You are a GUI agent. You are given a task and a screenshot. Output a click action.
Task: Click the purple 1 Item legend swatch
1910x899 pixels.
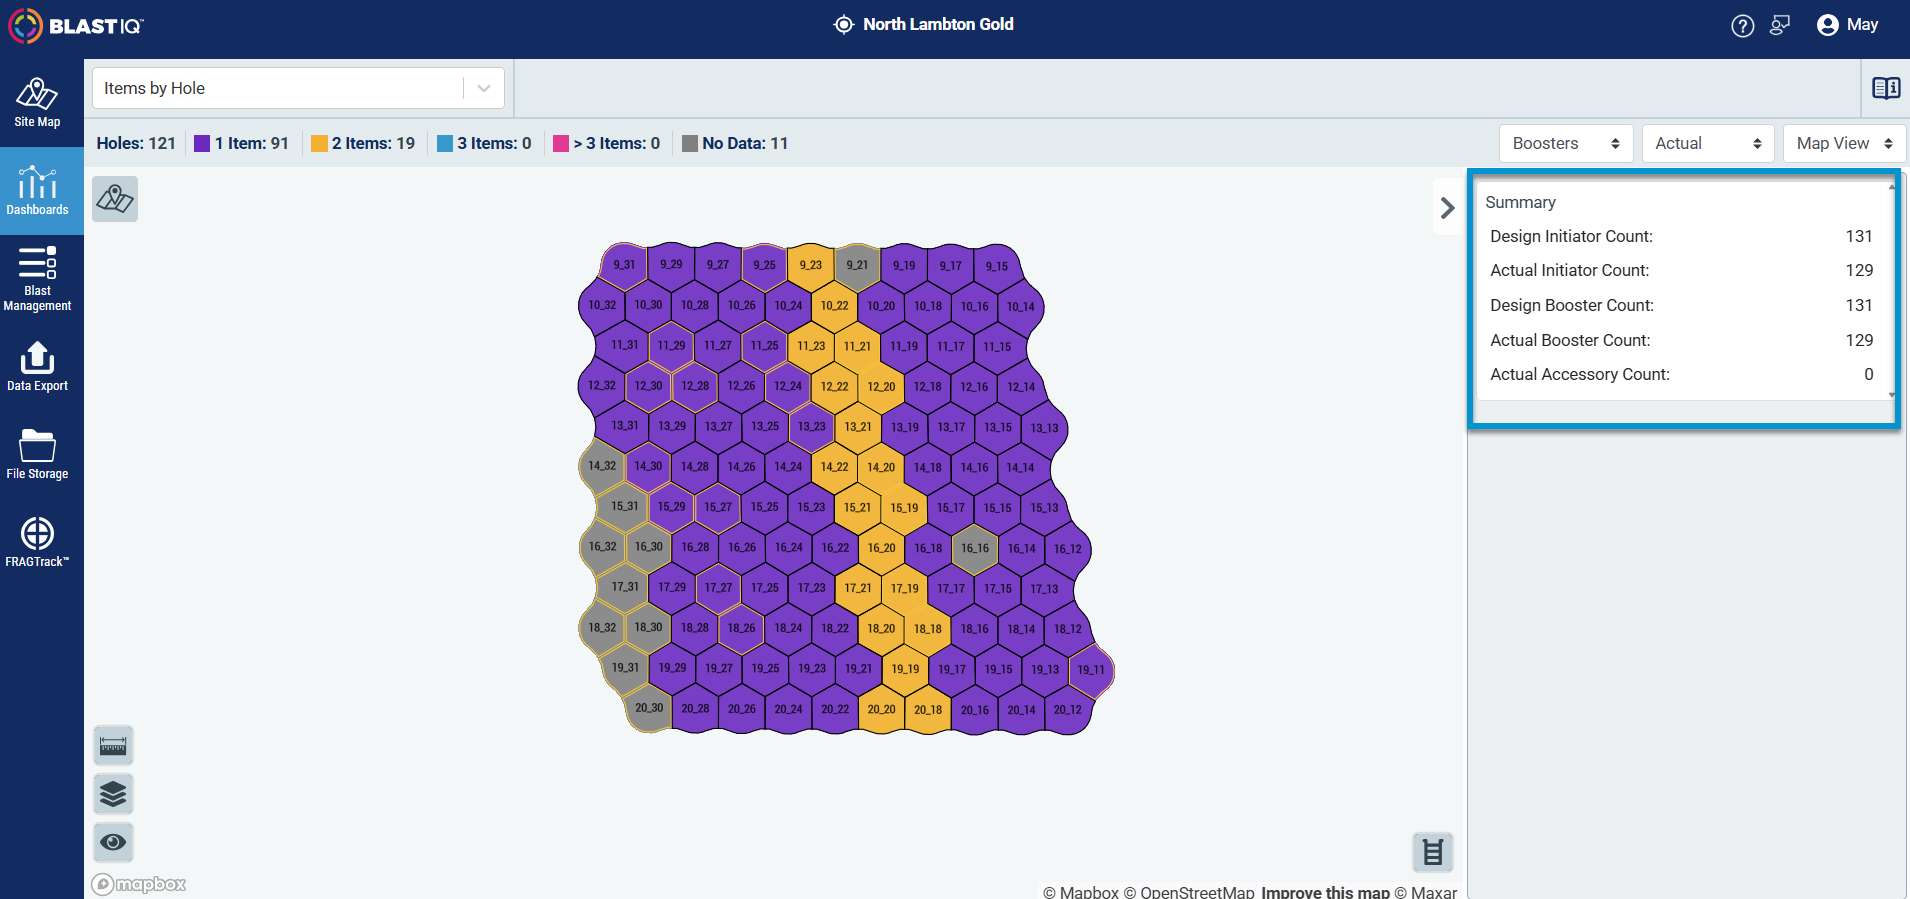point(202,144)
